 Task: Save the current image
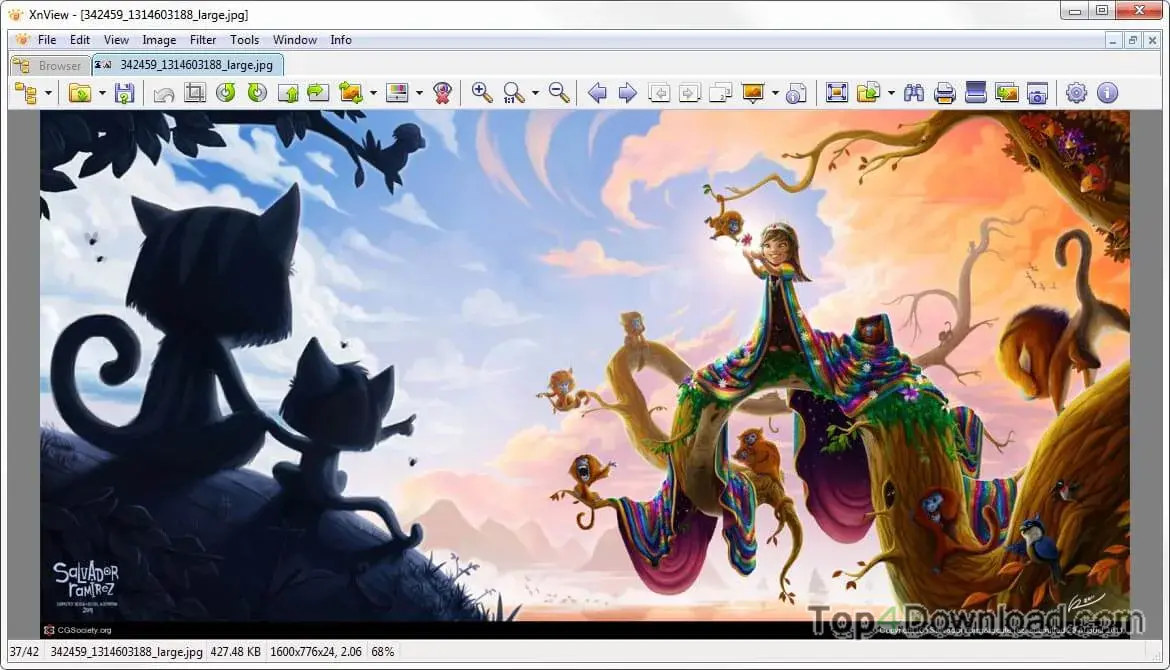tap(122, 92)
